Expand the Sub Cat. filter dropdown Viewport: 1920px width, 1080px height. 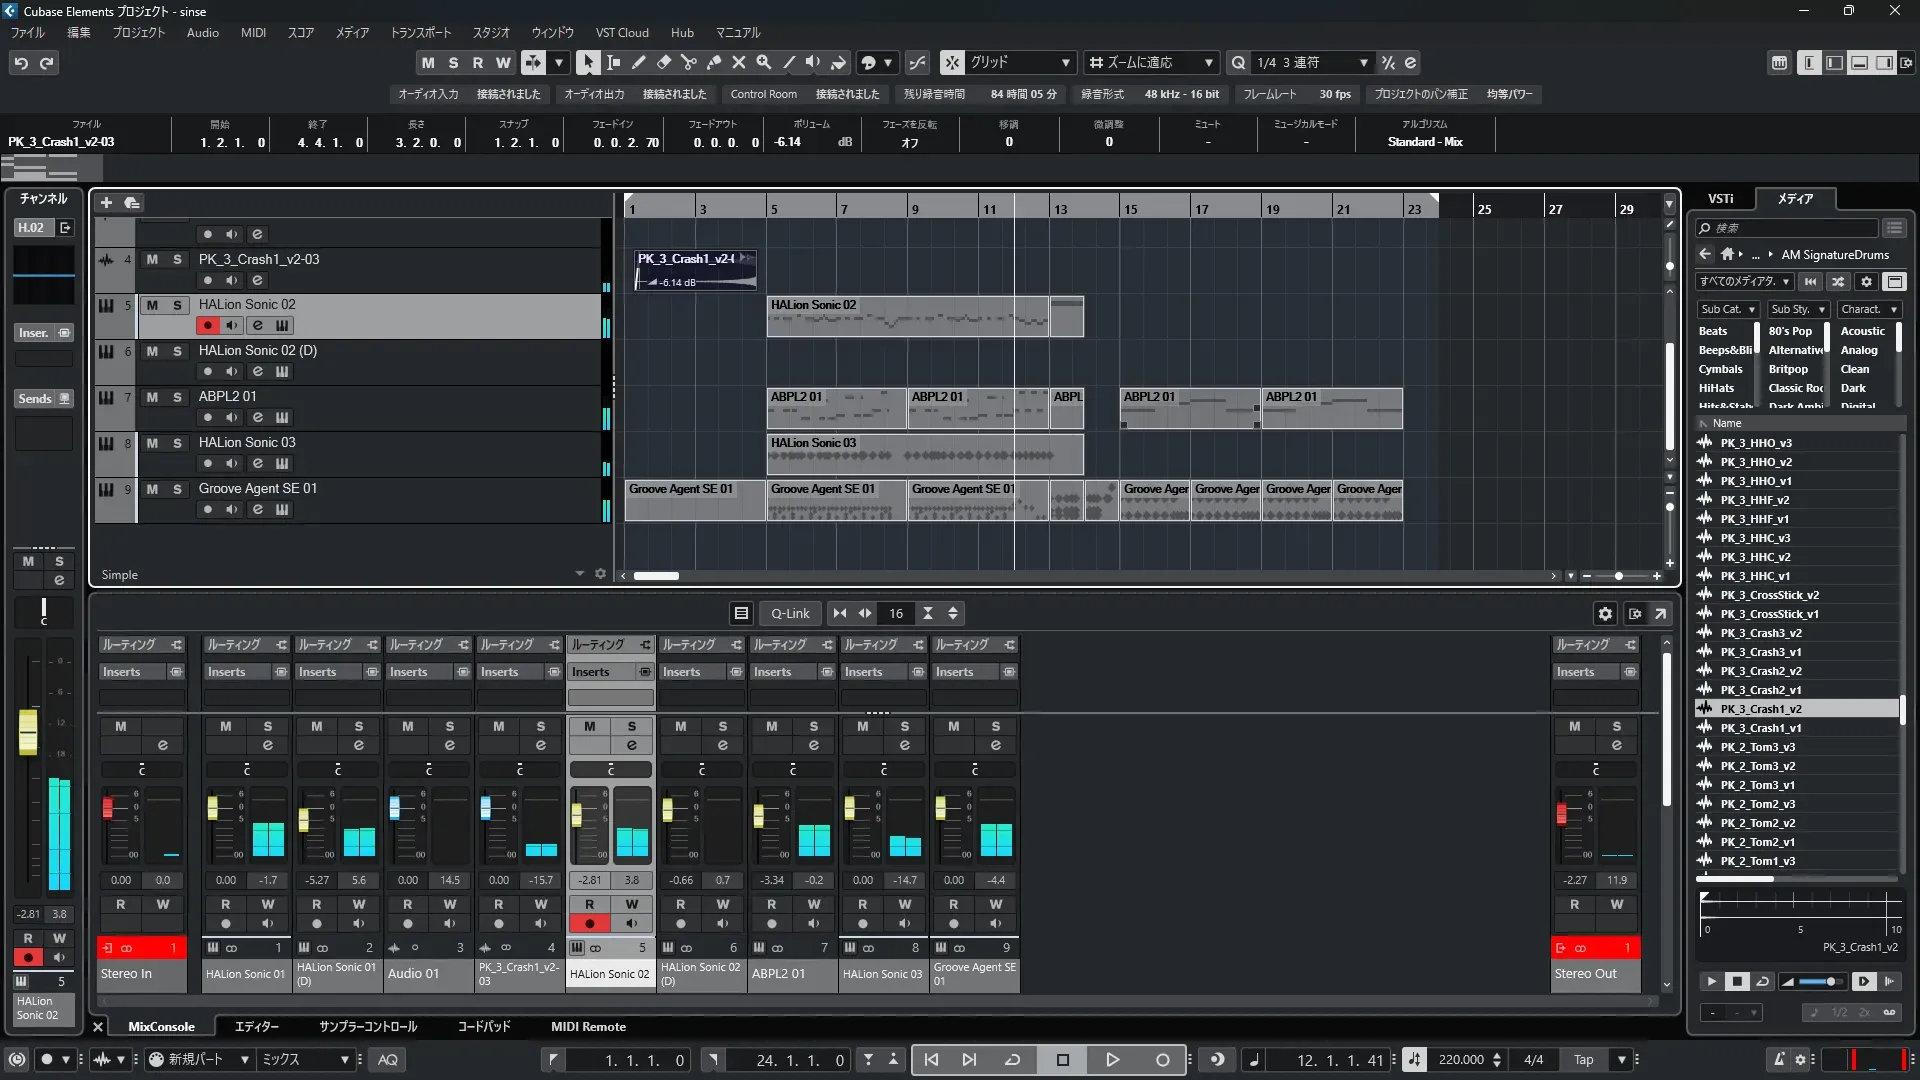tap(1728, 310)
